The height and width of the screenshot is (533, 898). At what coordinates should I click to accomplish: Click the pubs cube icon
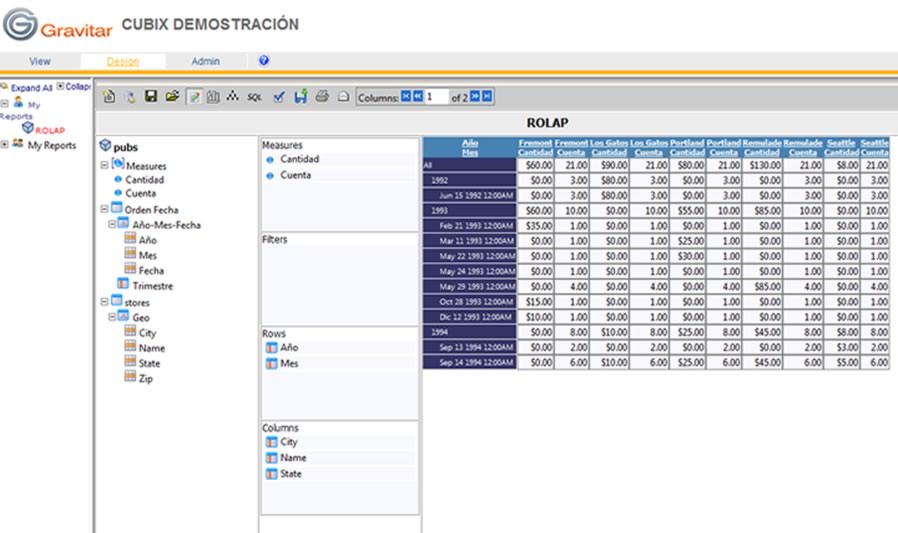(x=105, y=145)
